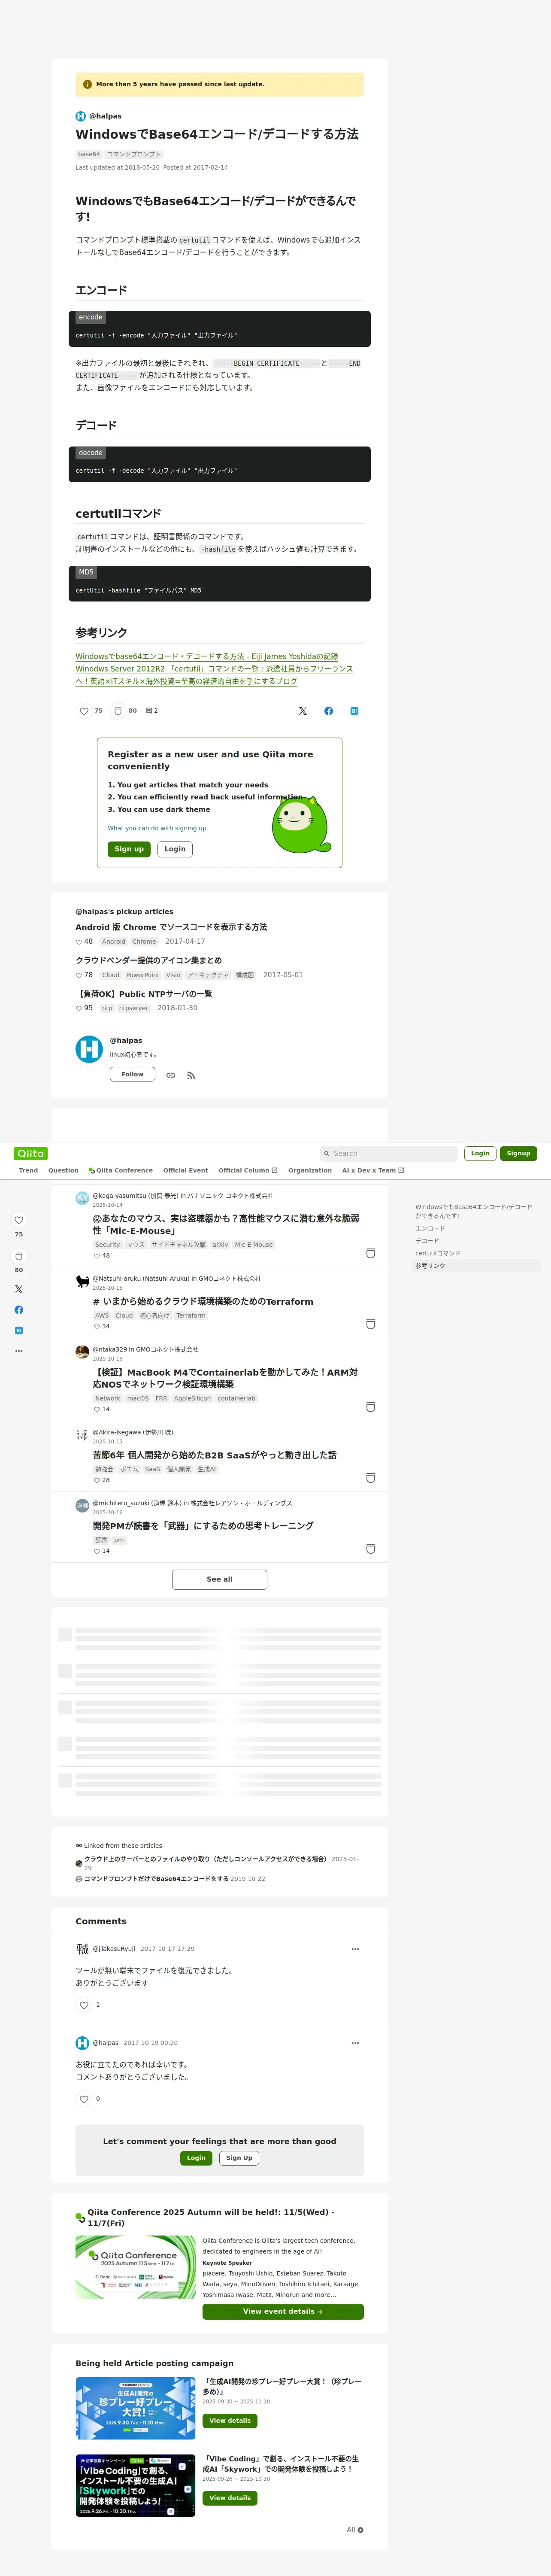Click the X share icon under the article body
The height and width of the screenshot is (2576, 551).
coord(303,711)
